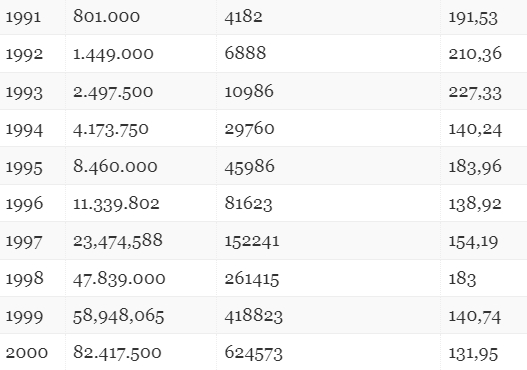Select the value 801.000
Image resolution: width=527 pixels, height=370 pixels.
[106, 16]
